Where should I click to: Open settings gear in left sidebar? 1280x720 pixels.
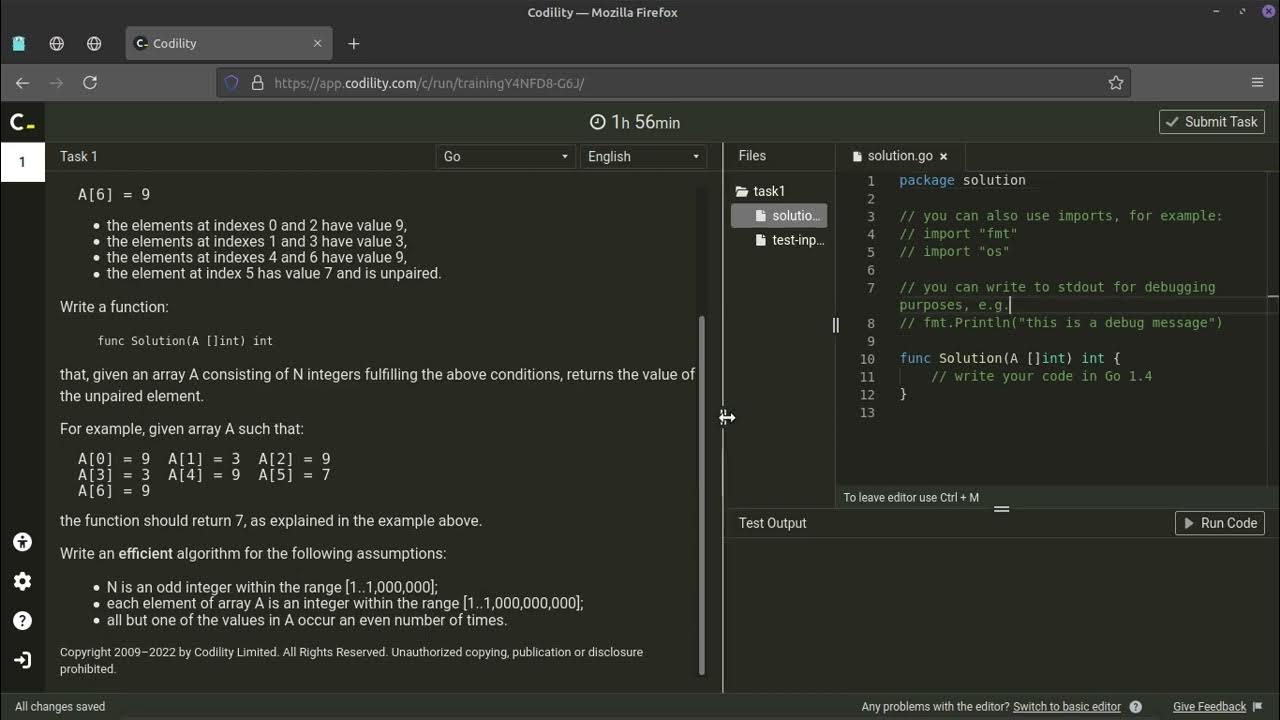point(22,581)
